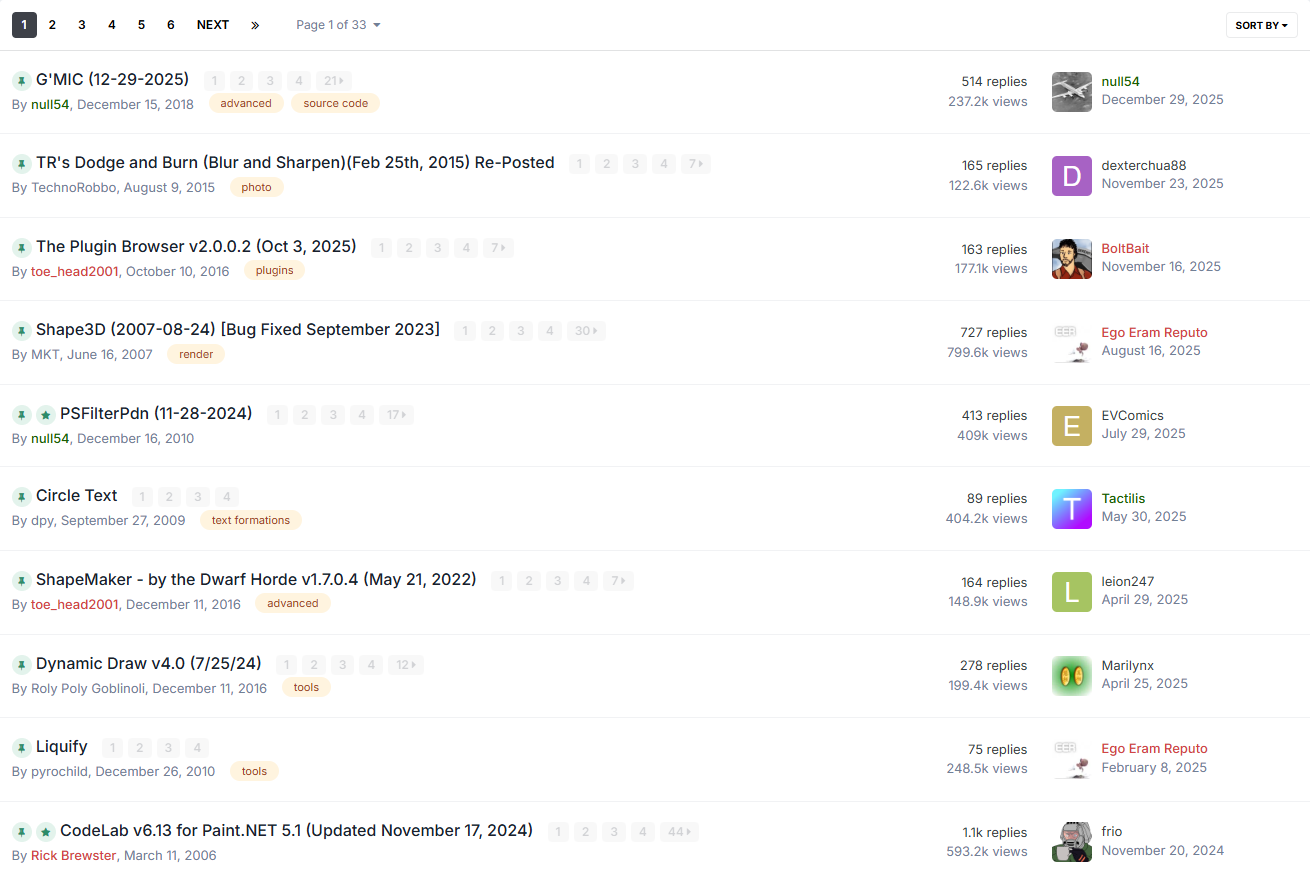Select the 'text formations' tag
Screen dimensions: 1310x880
tap(250, 520)
